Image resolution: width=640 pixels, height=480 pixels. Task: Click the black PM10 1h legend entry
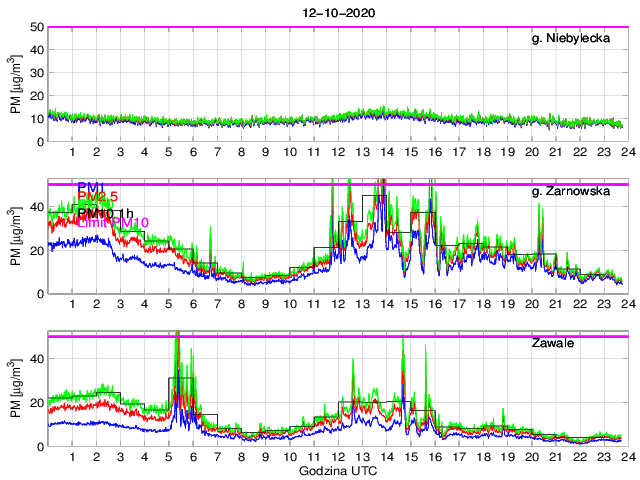point(104,212)
